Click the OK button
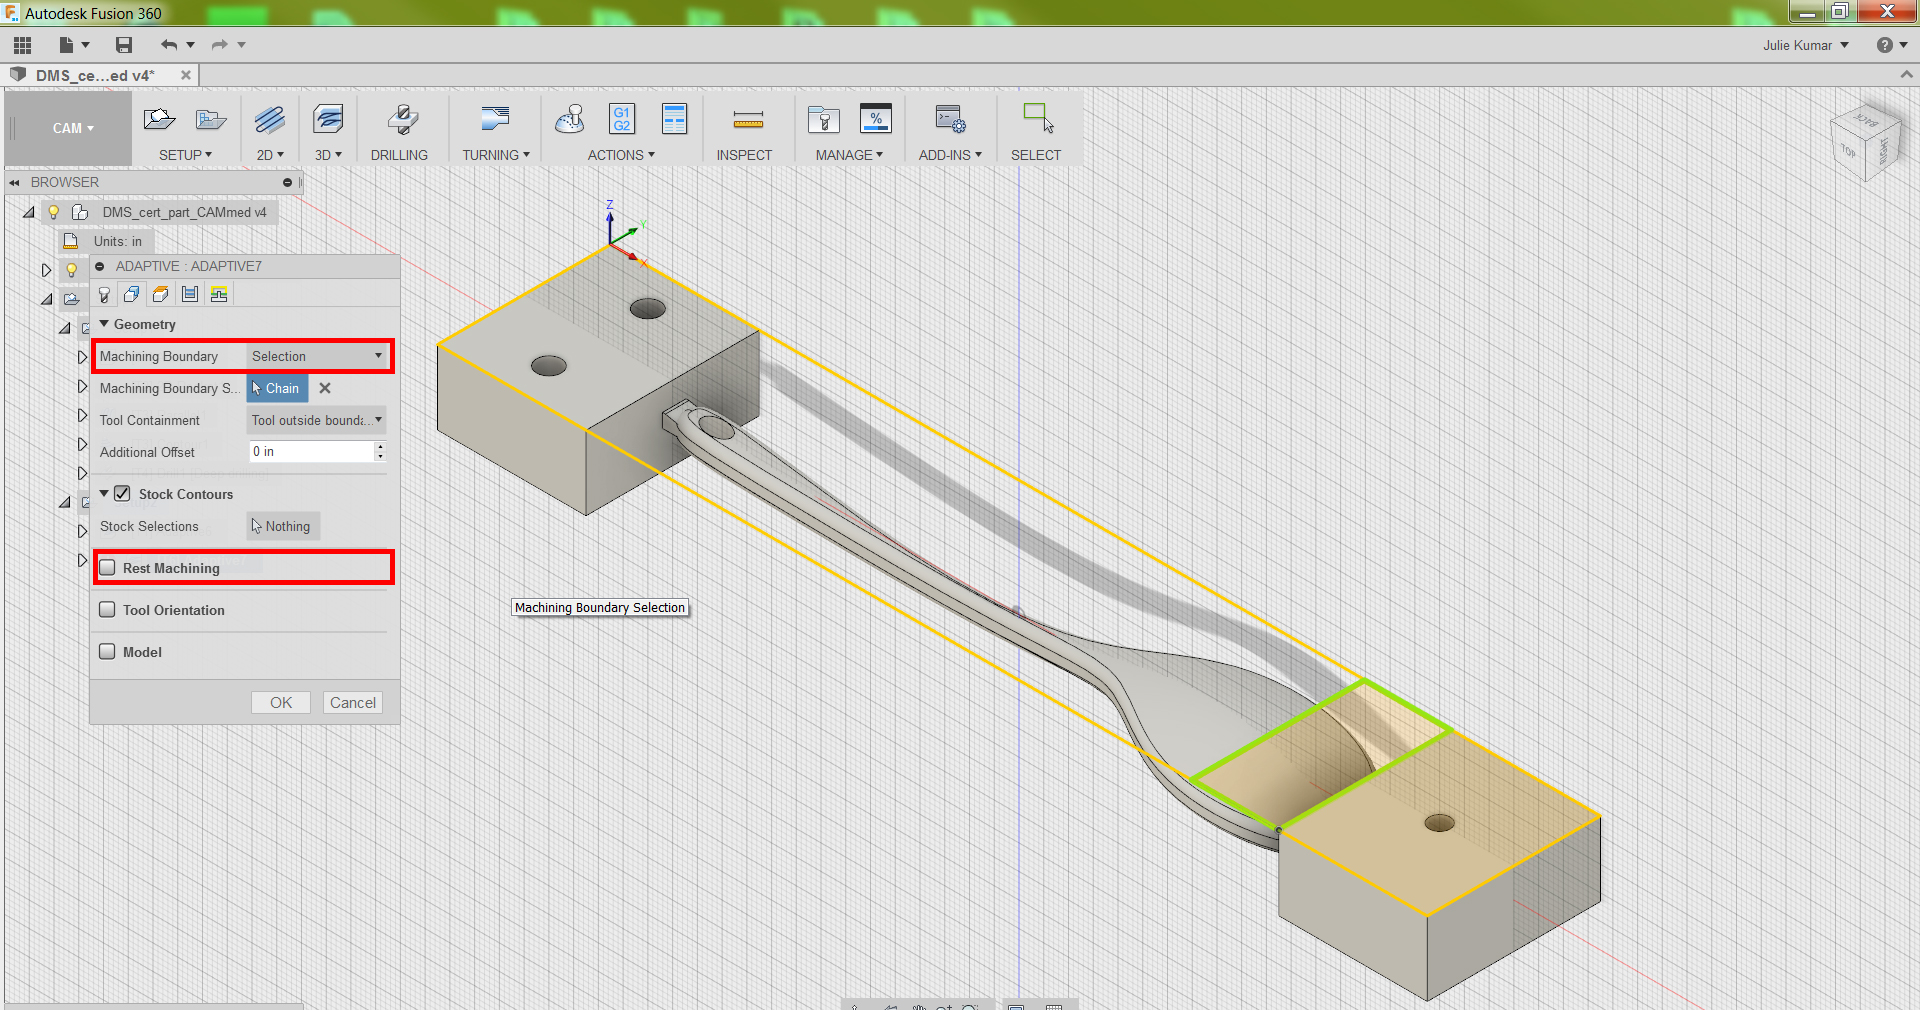 [281, 703]
